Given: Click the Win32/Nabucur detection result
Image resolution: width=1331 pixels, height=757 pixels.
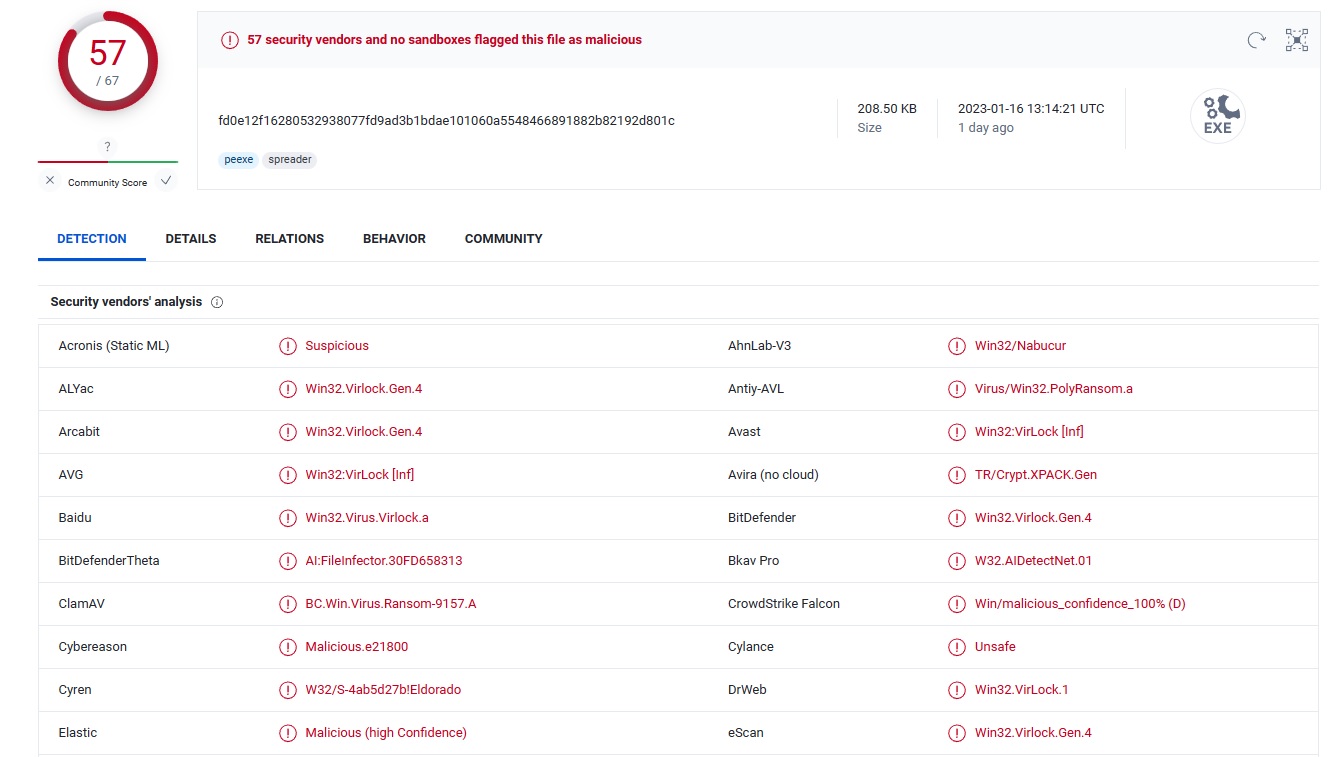Looking at the screenshot, I should 1020,346.
